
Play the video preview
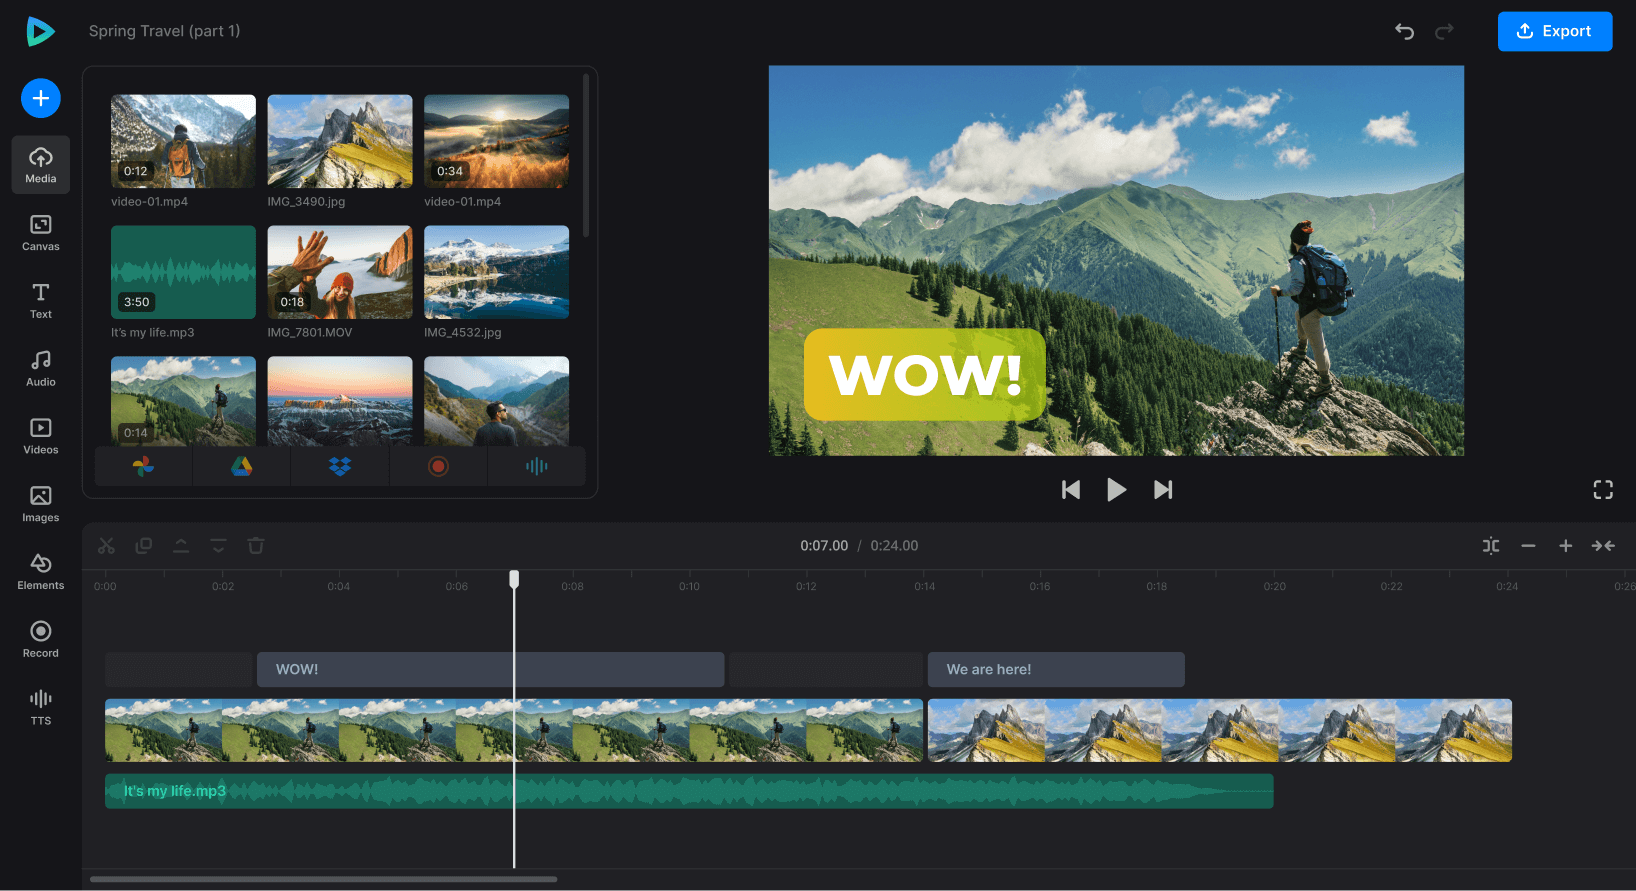(1116, 490)
